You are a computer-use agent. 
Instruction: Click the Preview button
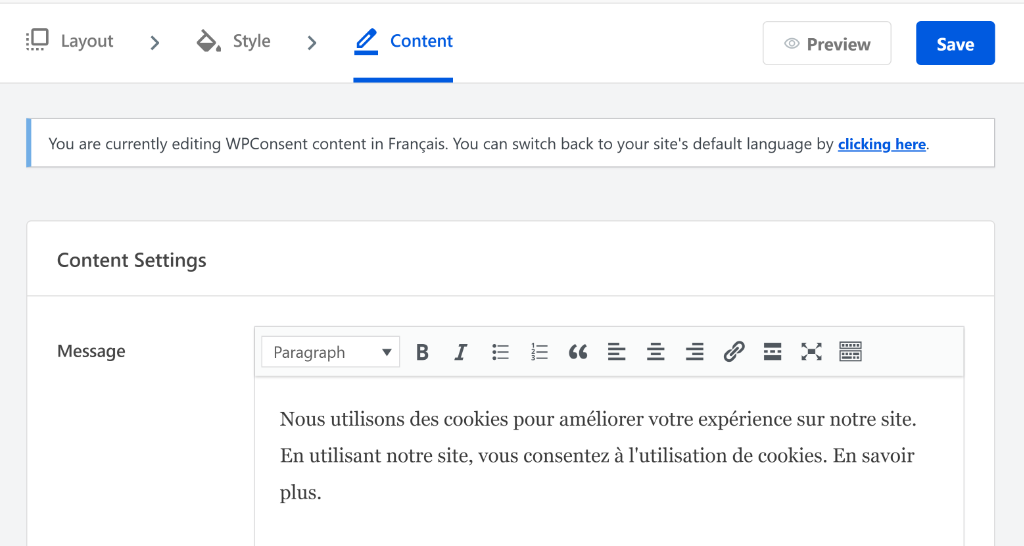(x=827, y=44)
